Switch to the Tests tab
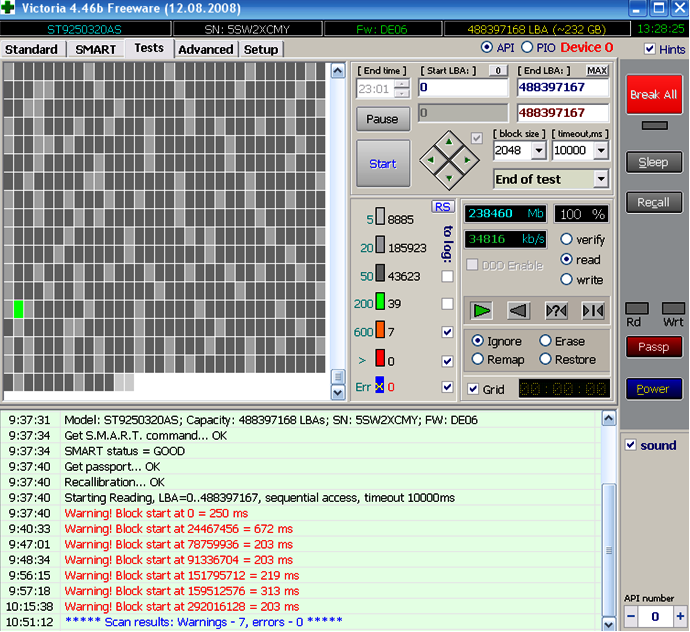 [x=149, y=48]
